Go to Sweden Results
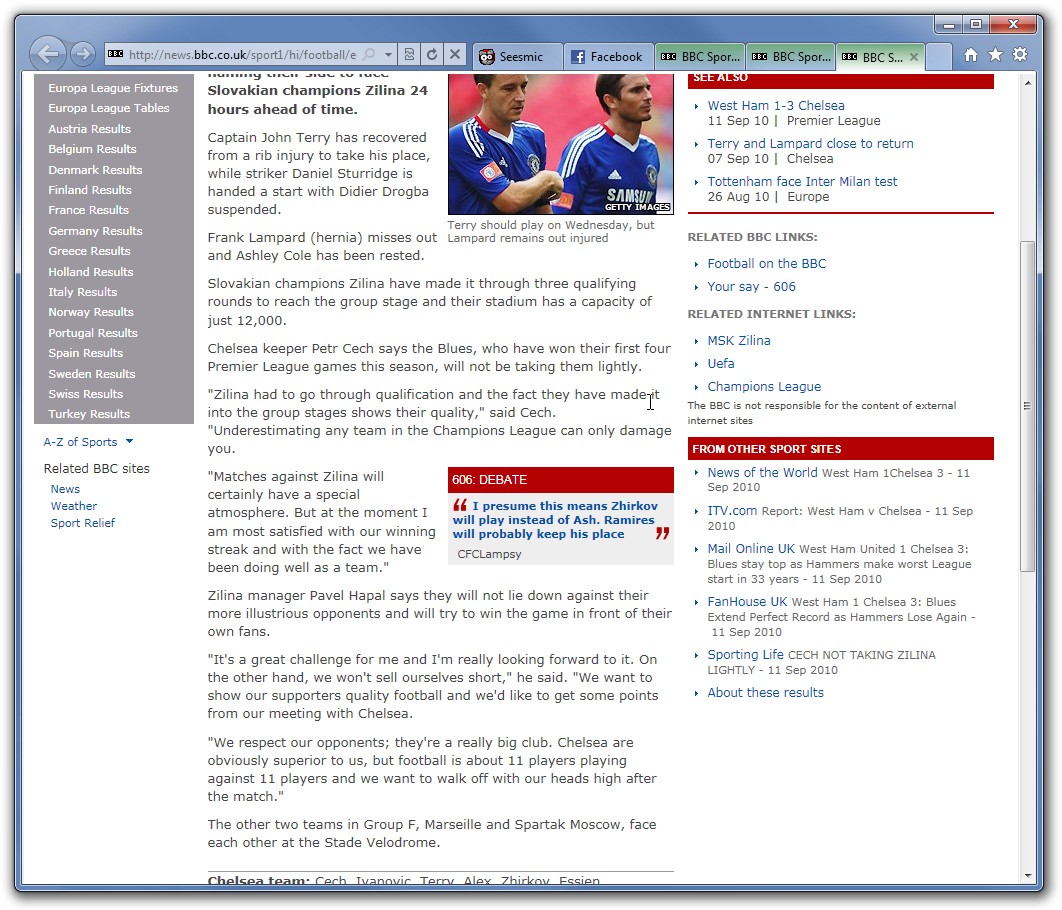This screenshot has height=910, width=1062. tap(92, 374)
